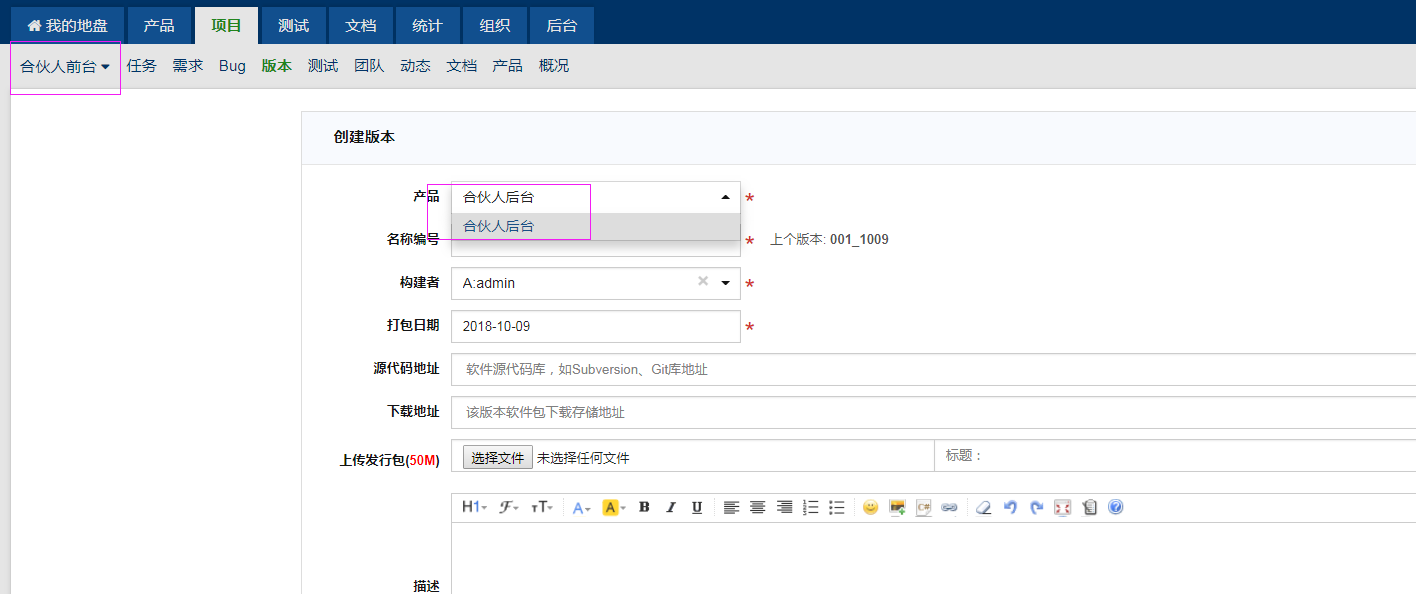Open the 组织 tab
1416x594 pixels.
494,25
